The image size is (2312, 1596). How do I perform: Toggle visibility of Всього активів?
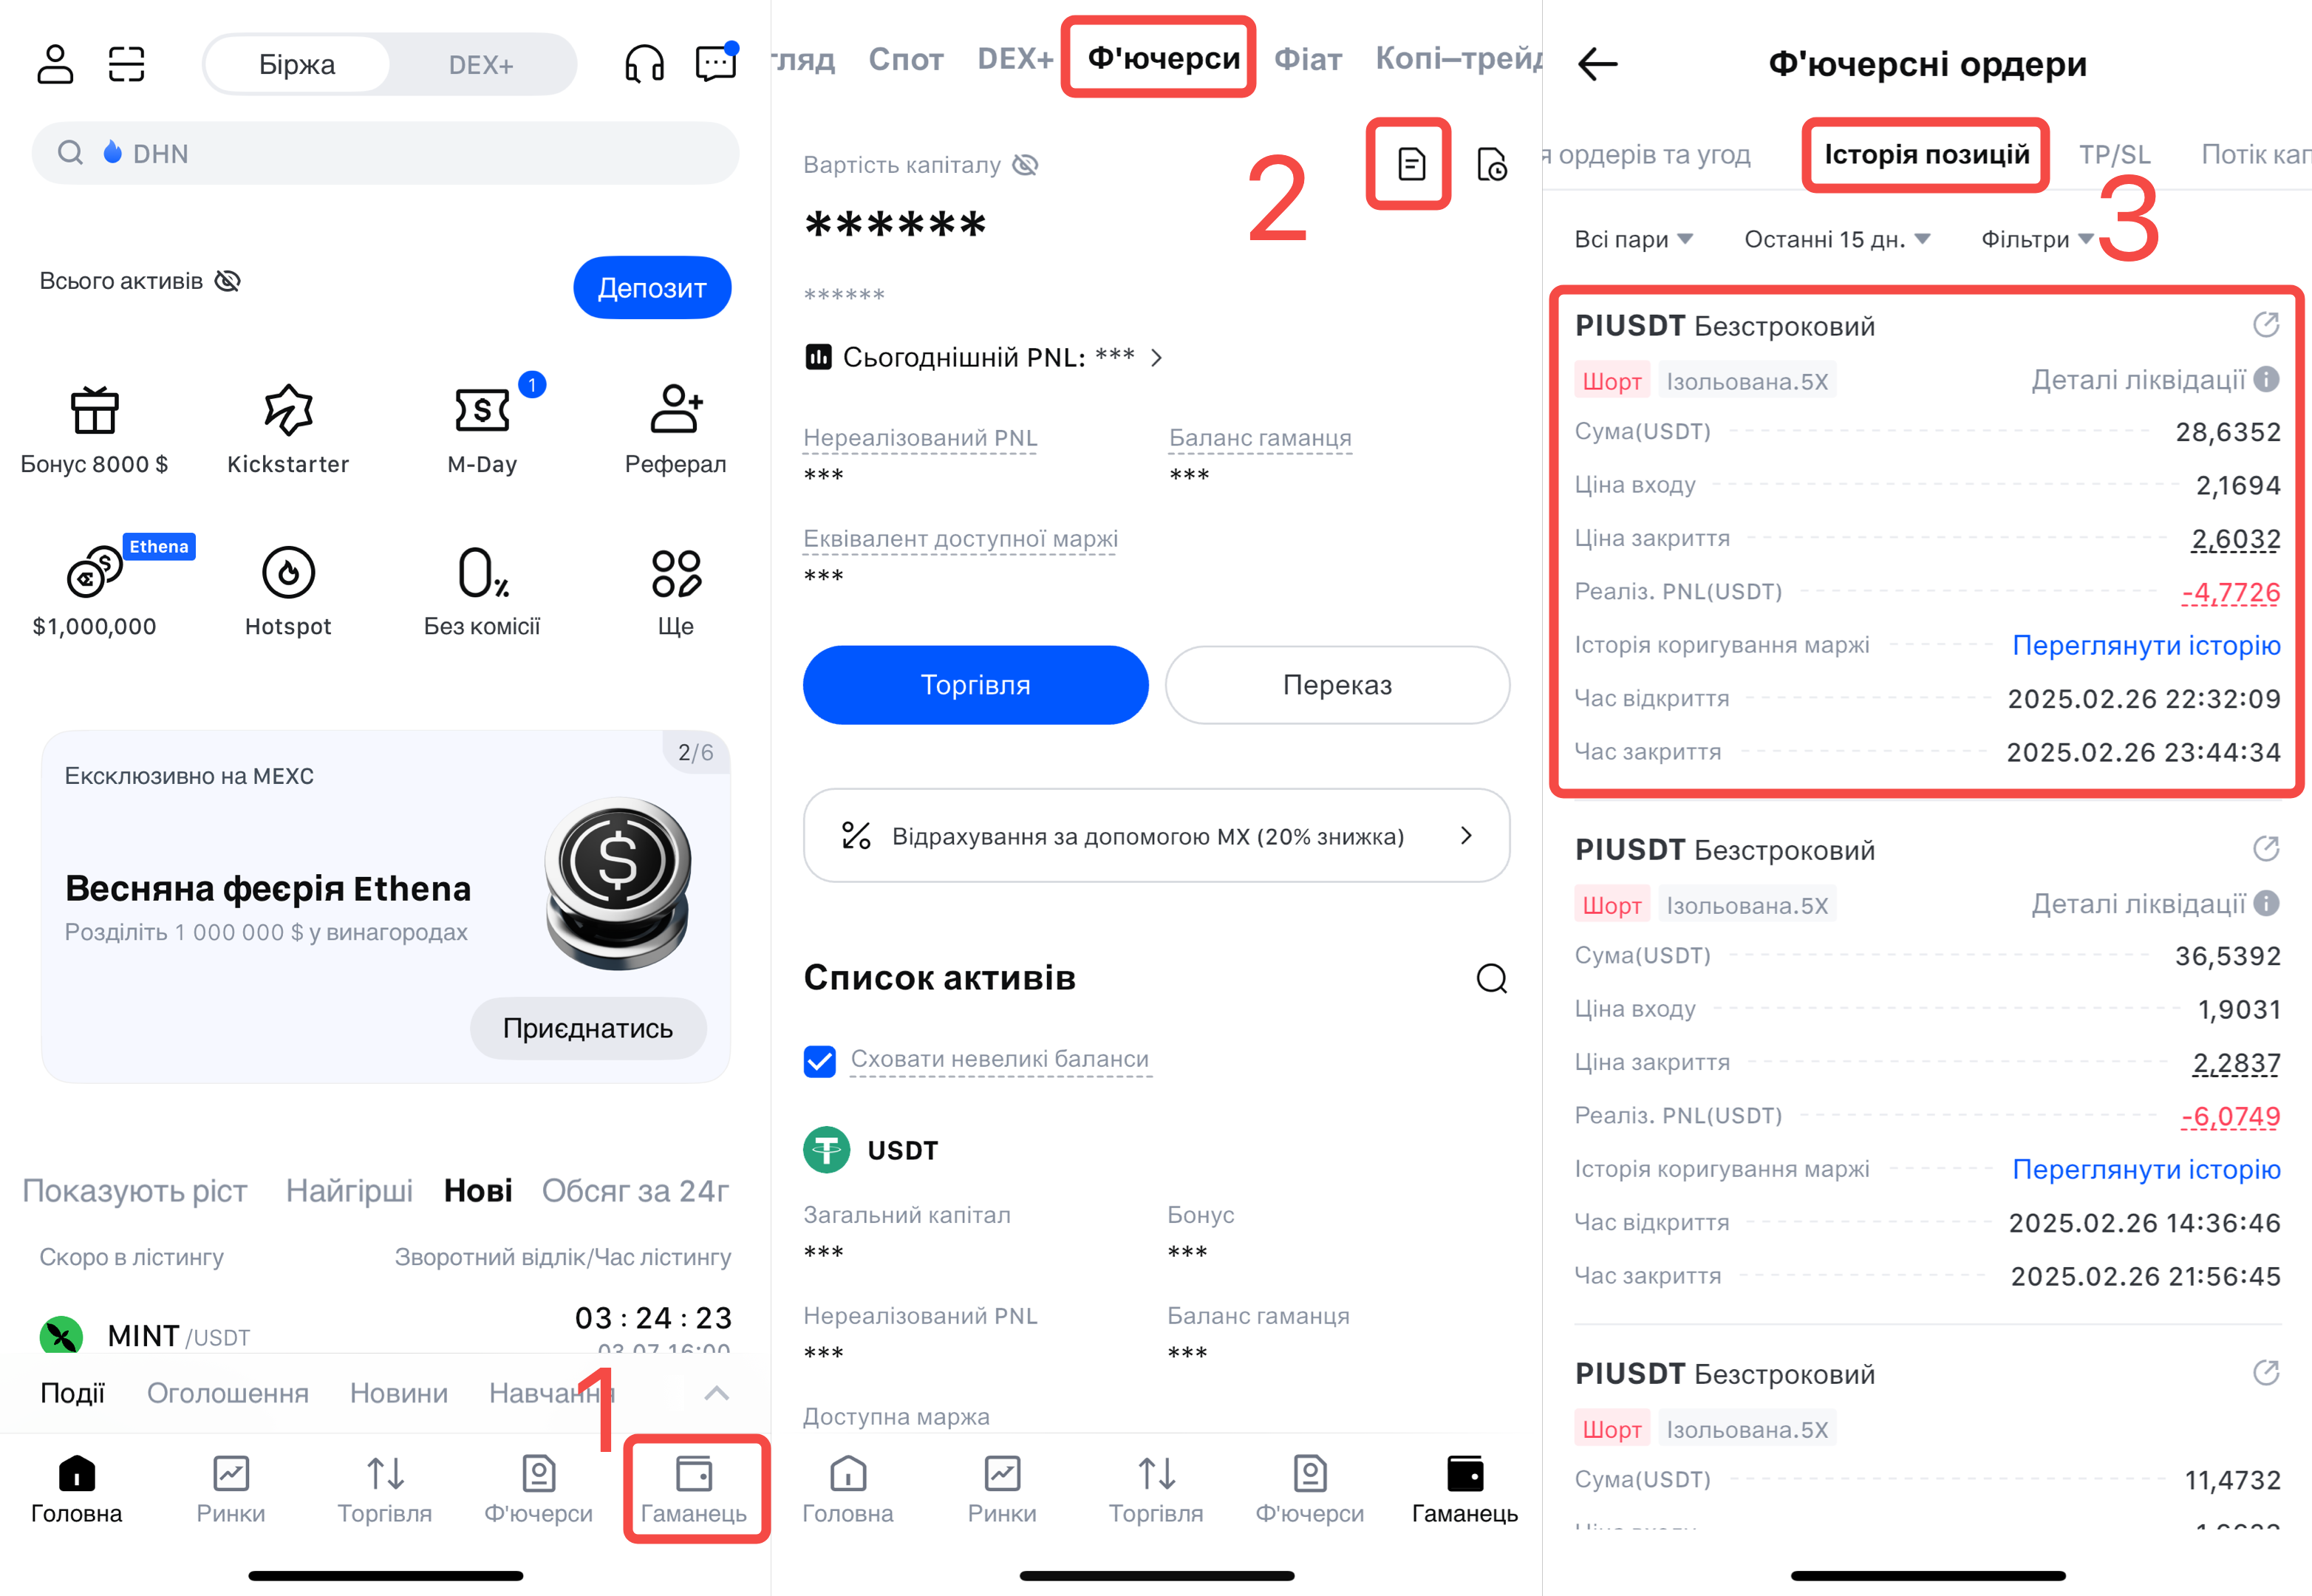(x=228, y=281)
